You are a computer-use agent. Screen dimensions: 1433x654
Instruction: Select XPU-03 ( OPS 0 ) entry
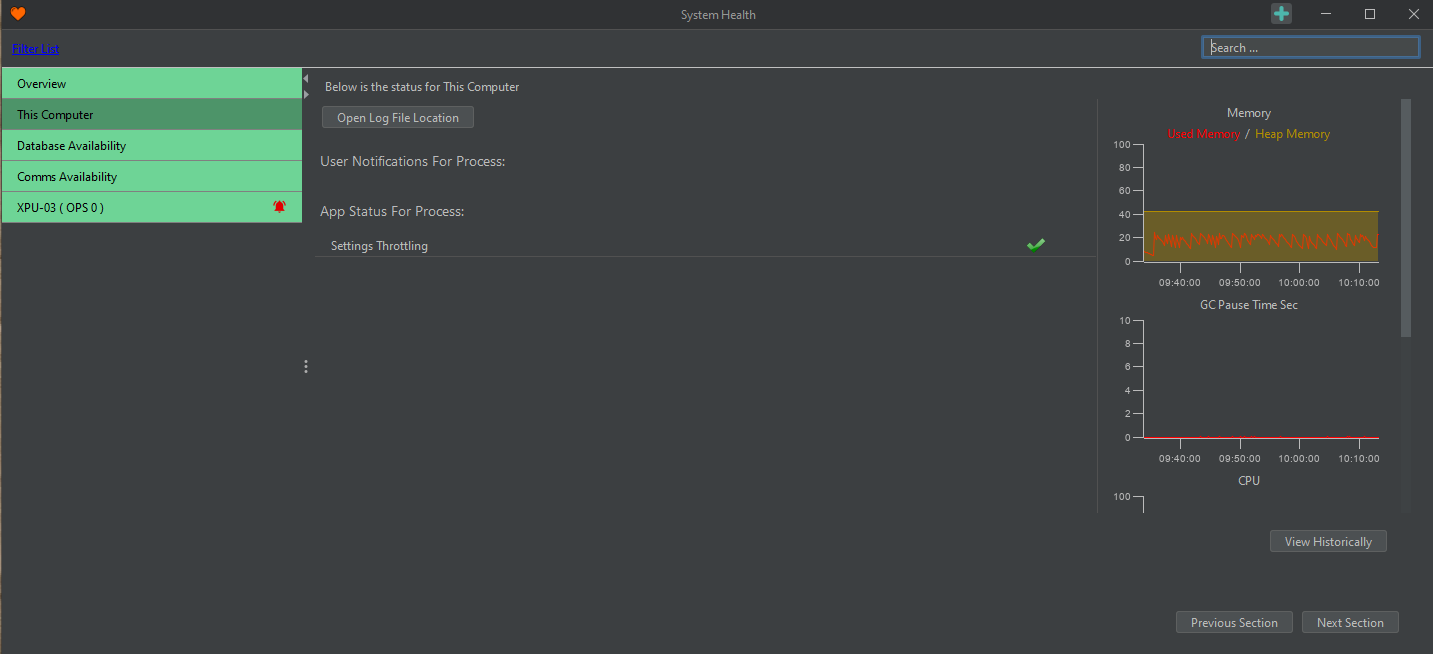tap(140, 208)
